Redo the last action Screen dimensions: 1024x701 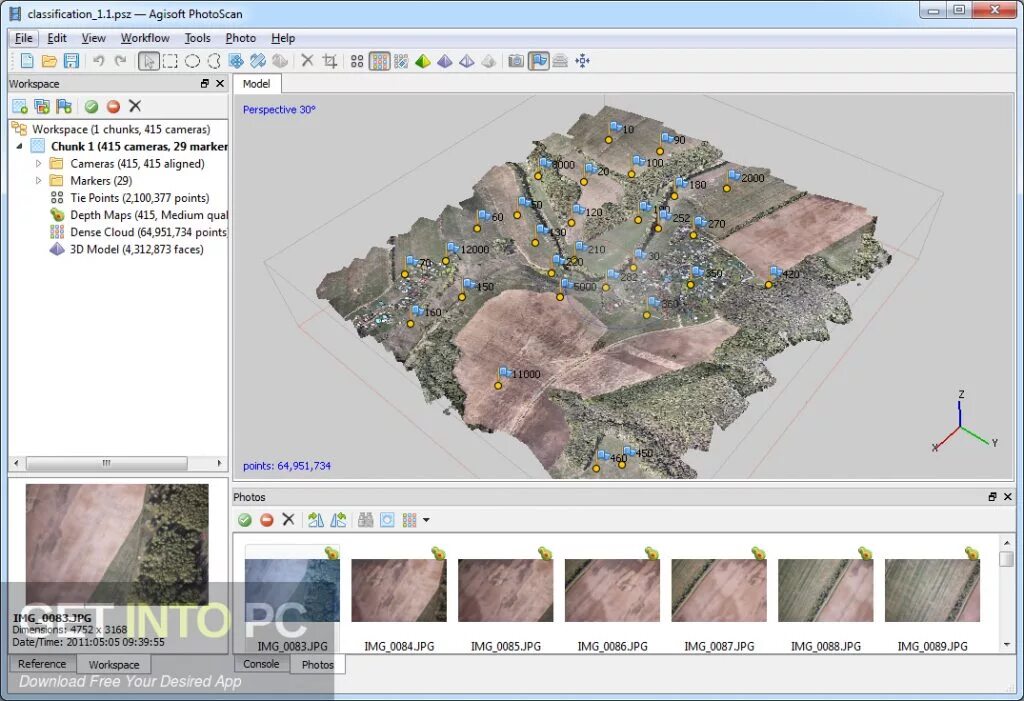click(121, 61)
